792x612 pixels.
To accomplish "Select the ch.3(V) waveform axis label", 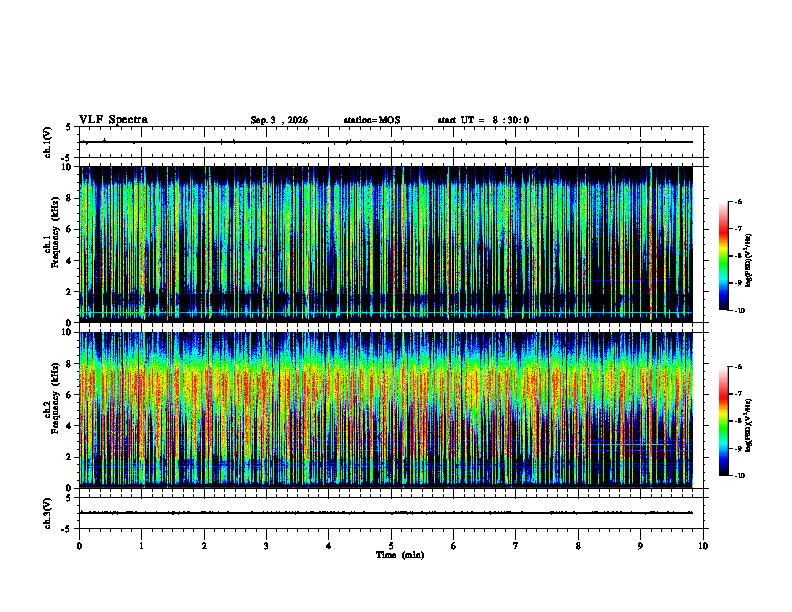I will 48,513.
